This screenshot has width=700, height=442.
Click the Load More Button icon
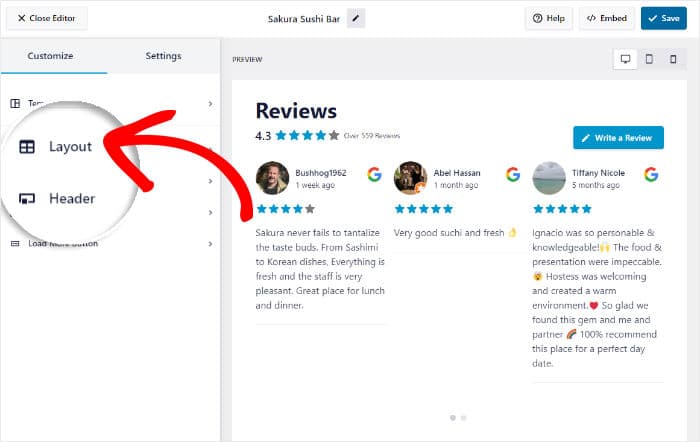pyautogui.click(x=15, y=244)
